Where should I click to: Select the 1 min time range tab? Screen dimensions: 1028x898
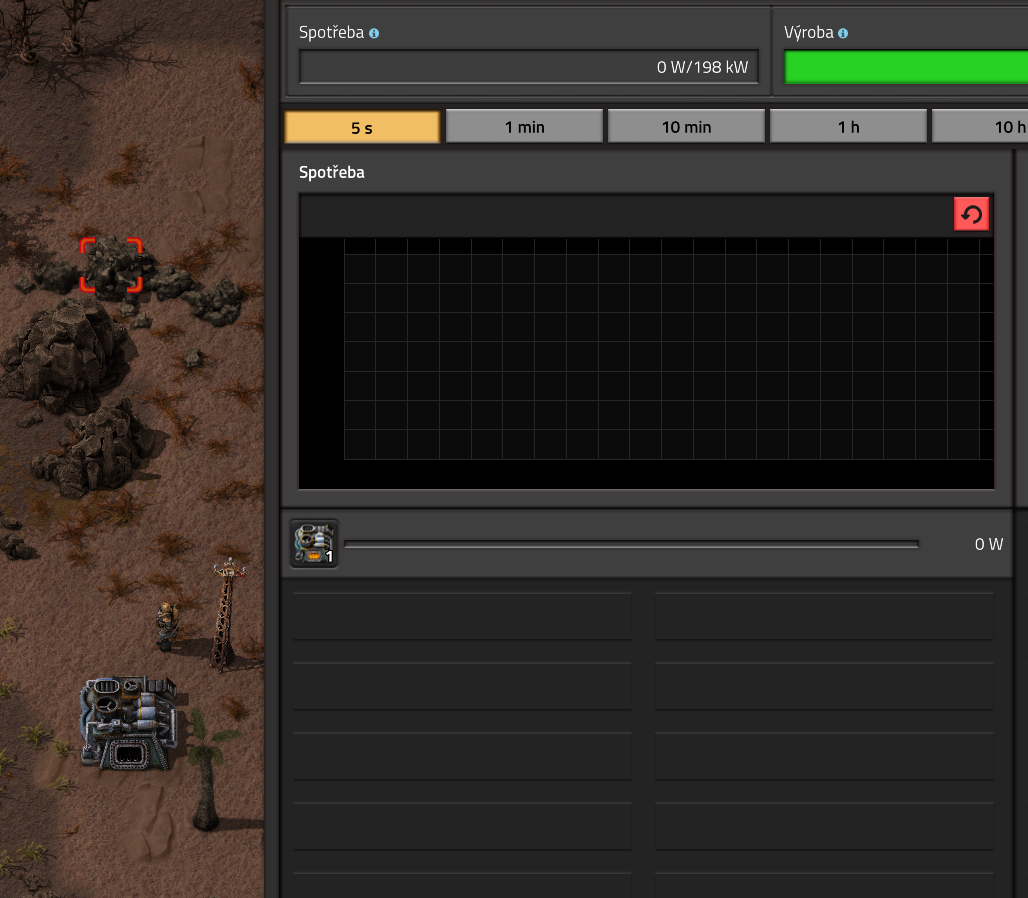[524, 127]
